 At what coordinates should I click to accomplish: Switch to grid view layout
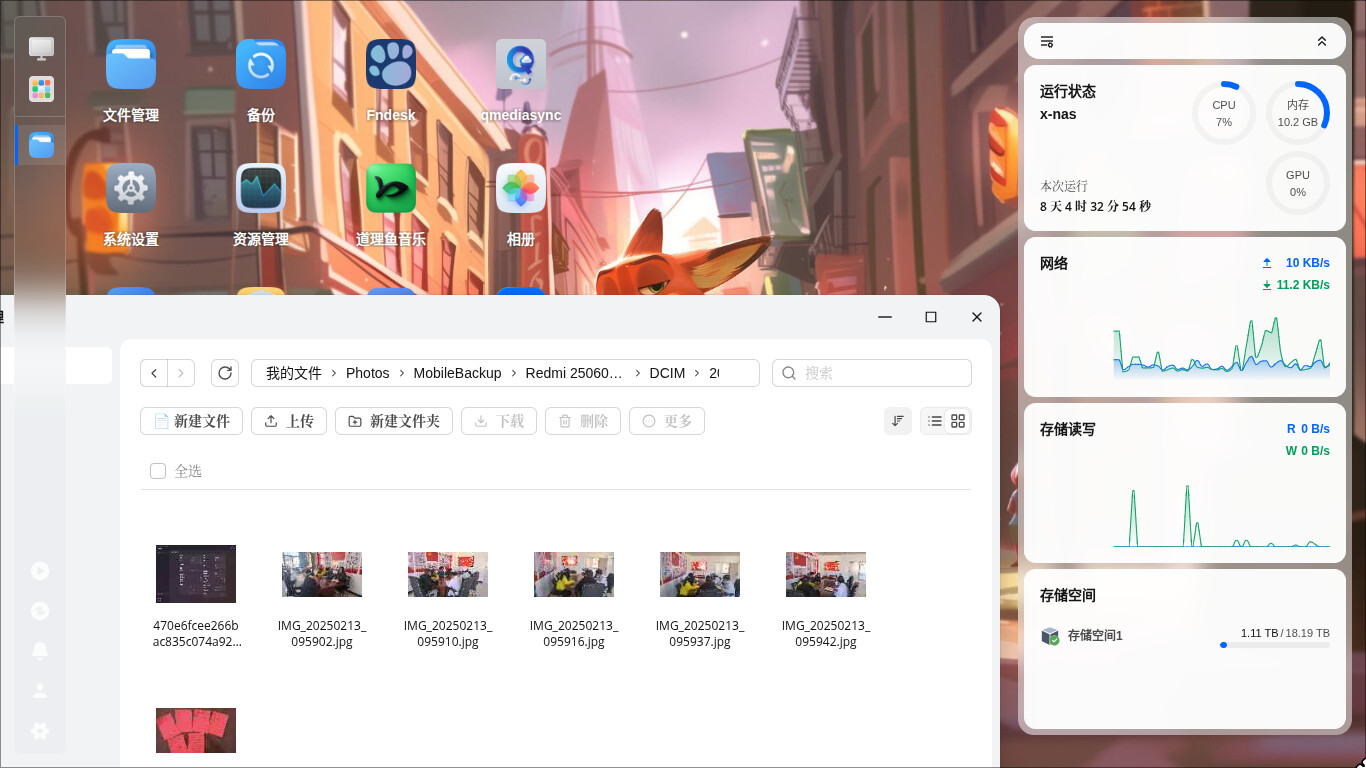coord(958,421)
